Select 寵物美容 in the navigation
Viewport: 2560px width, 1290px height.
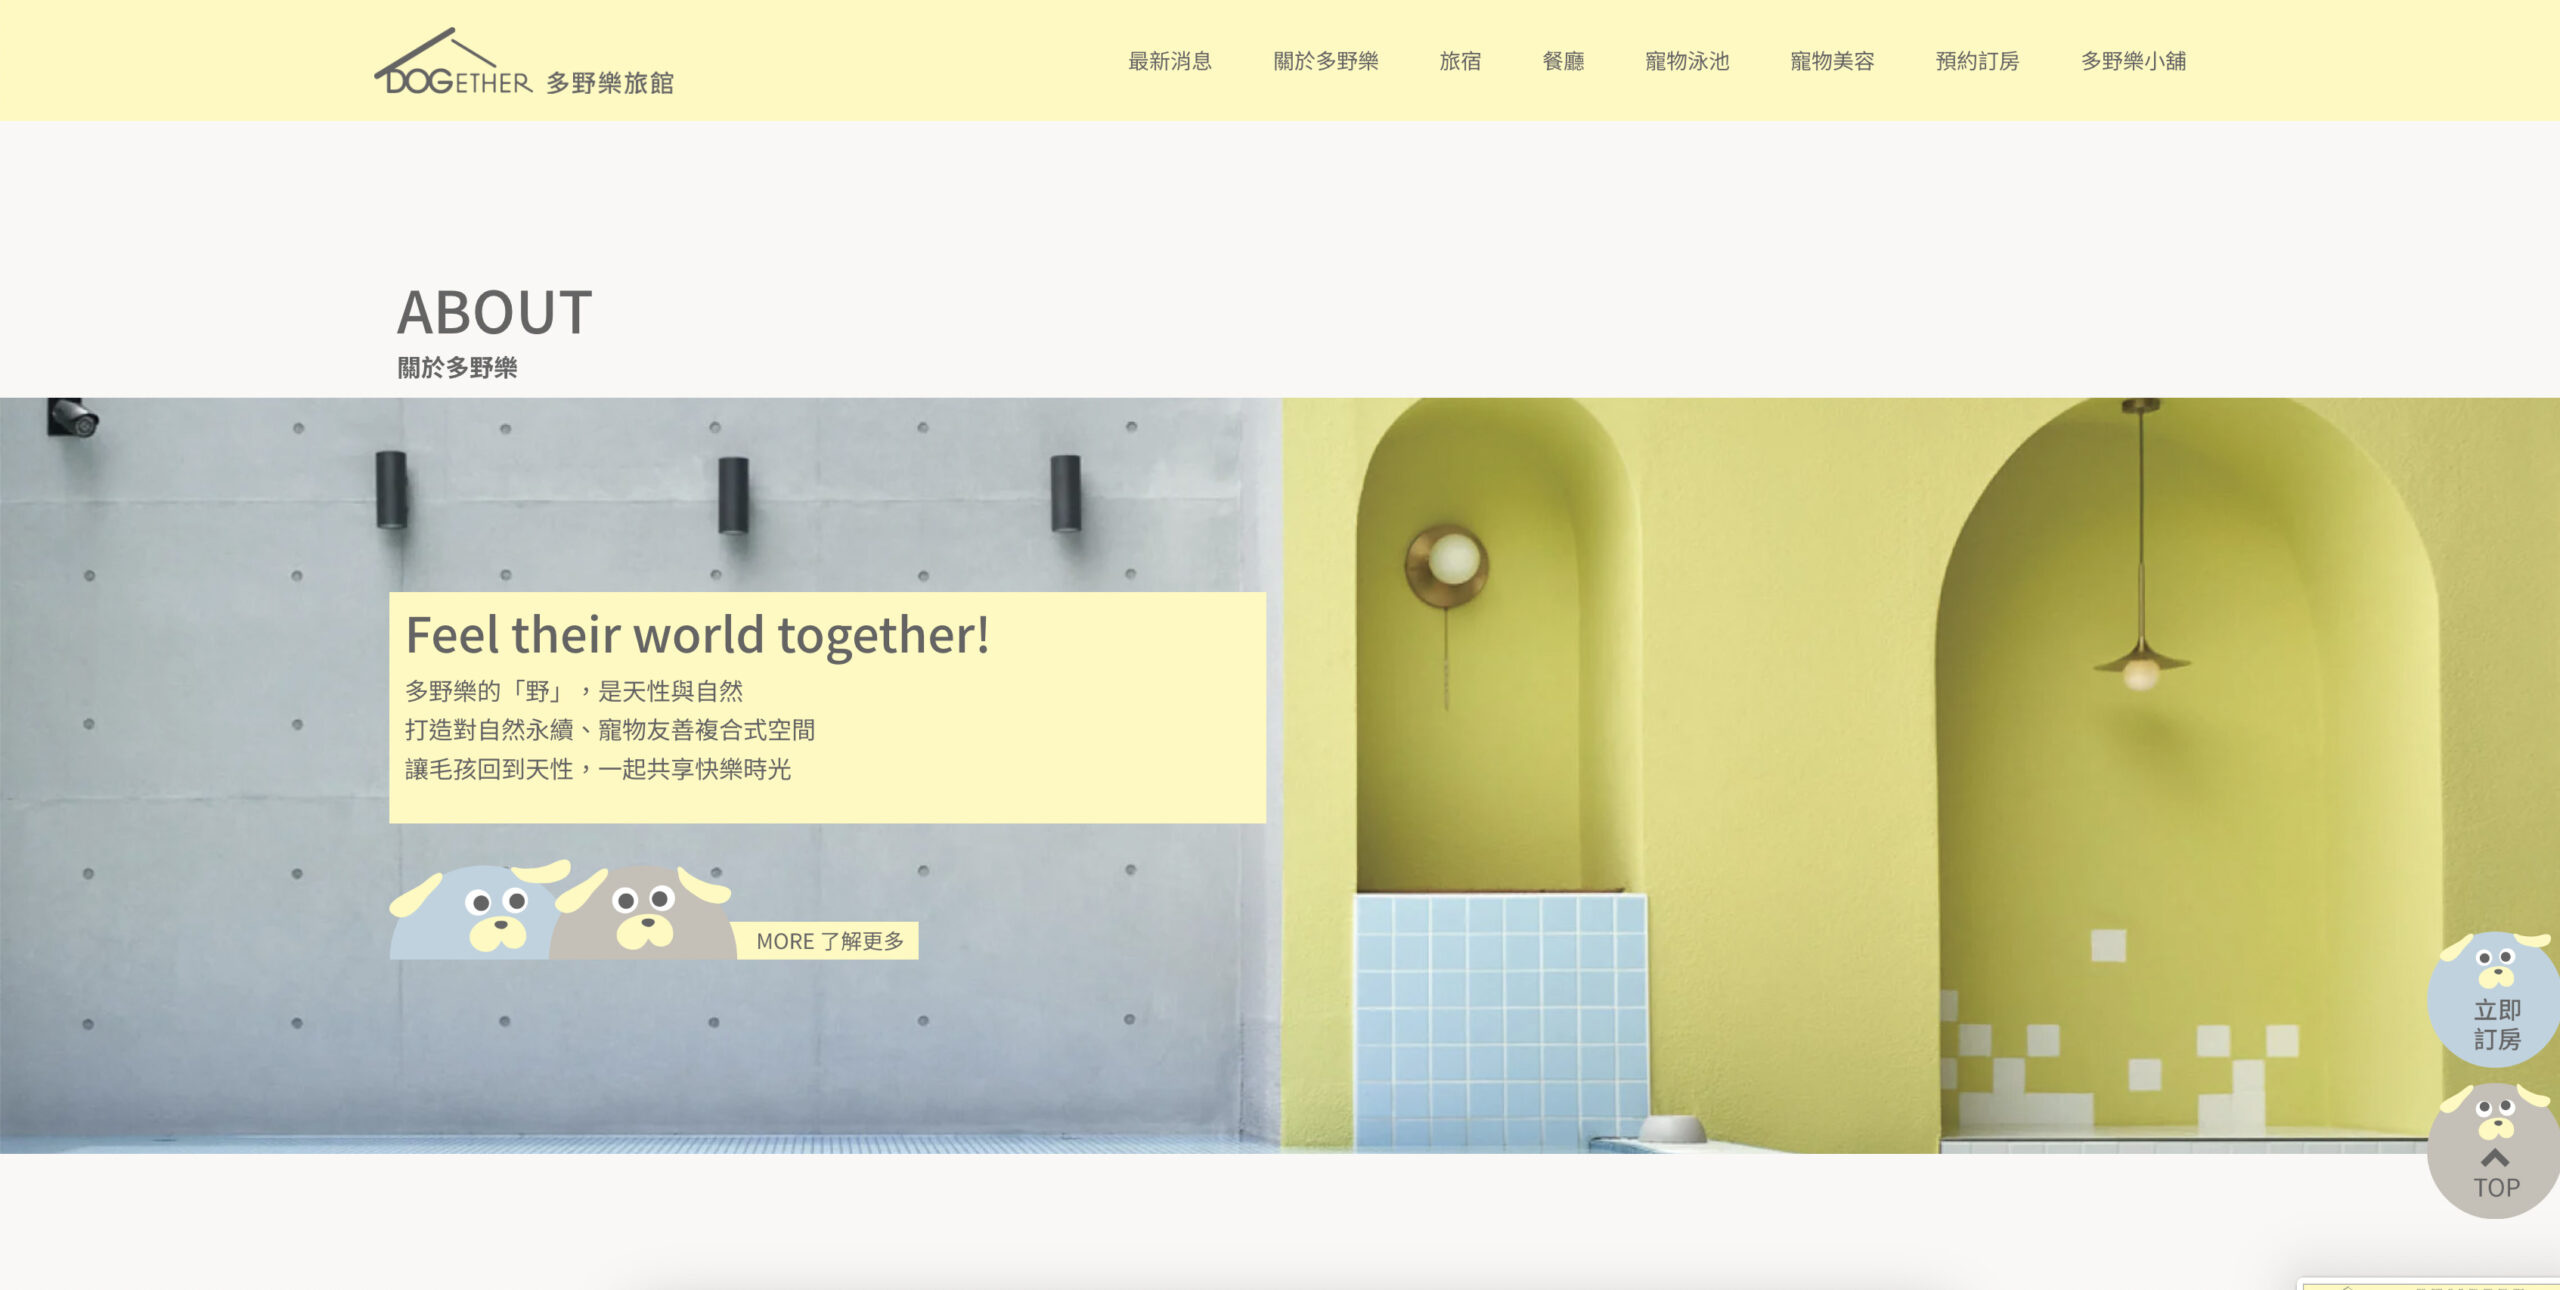click(x=1832, y=61)
